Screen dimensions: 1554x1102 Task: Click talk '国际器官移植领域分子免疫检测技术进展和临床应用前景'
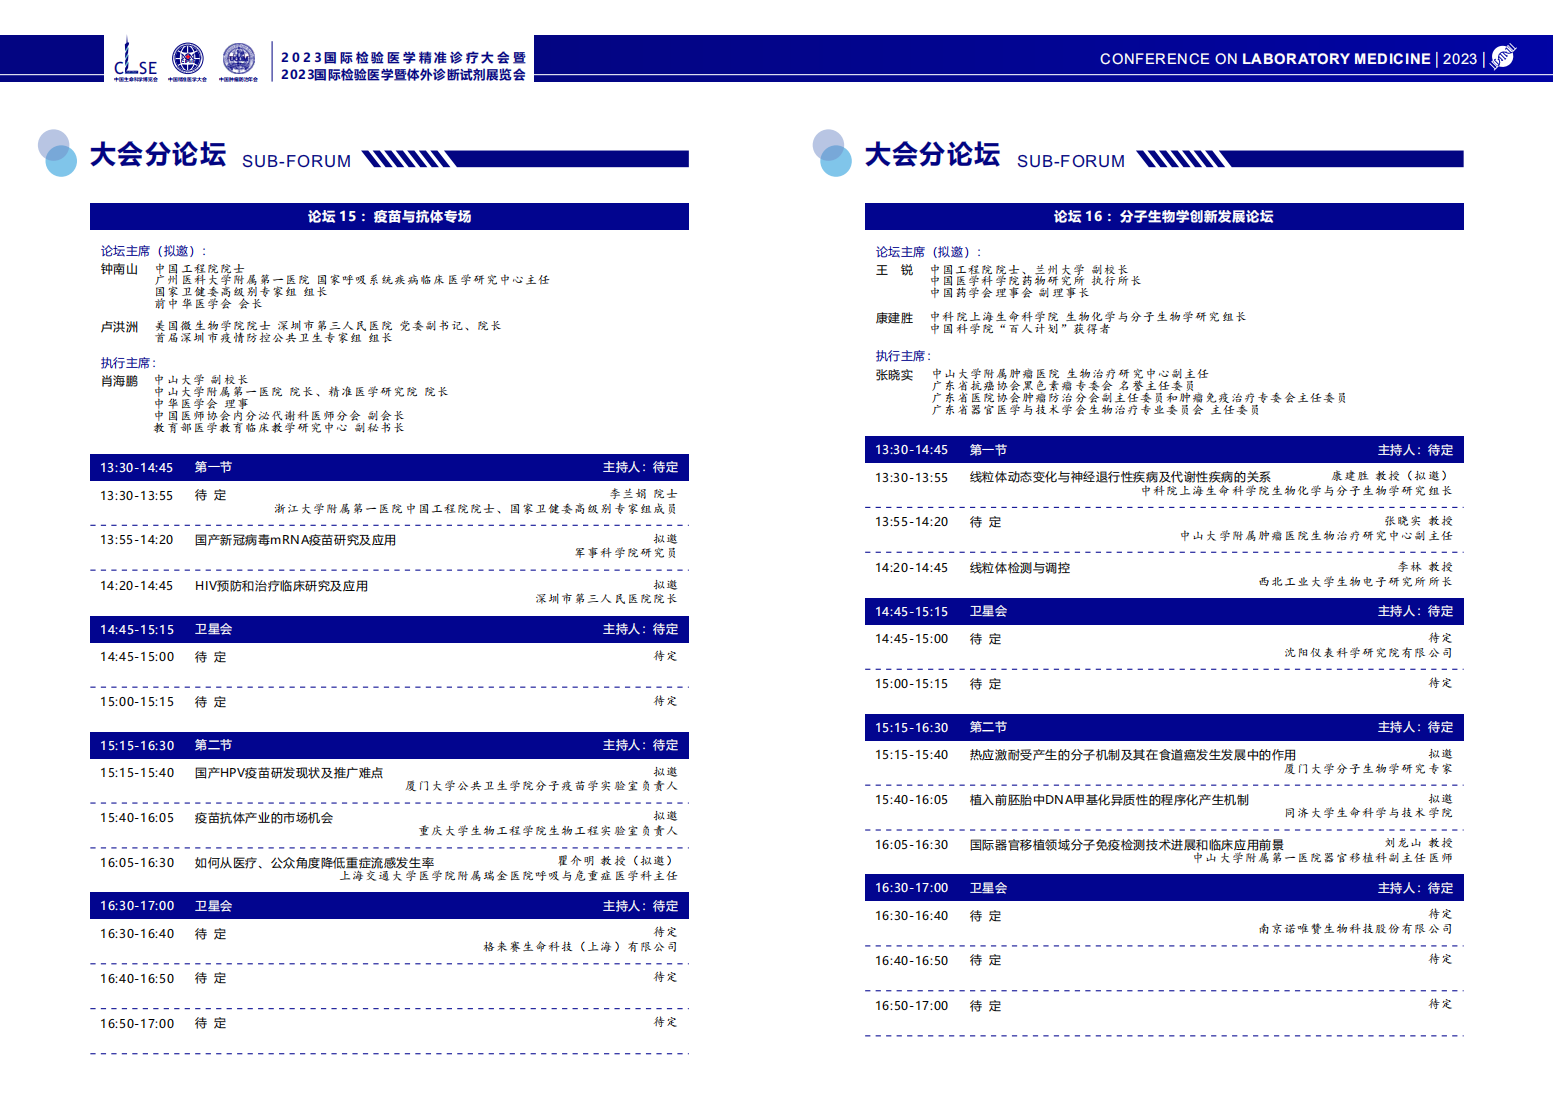[x=1127, y=845]
